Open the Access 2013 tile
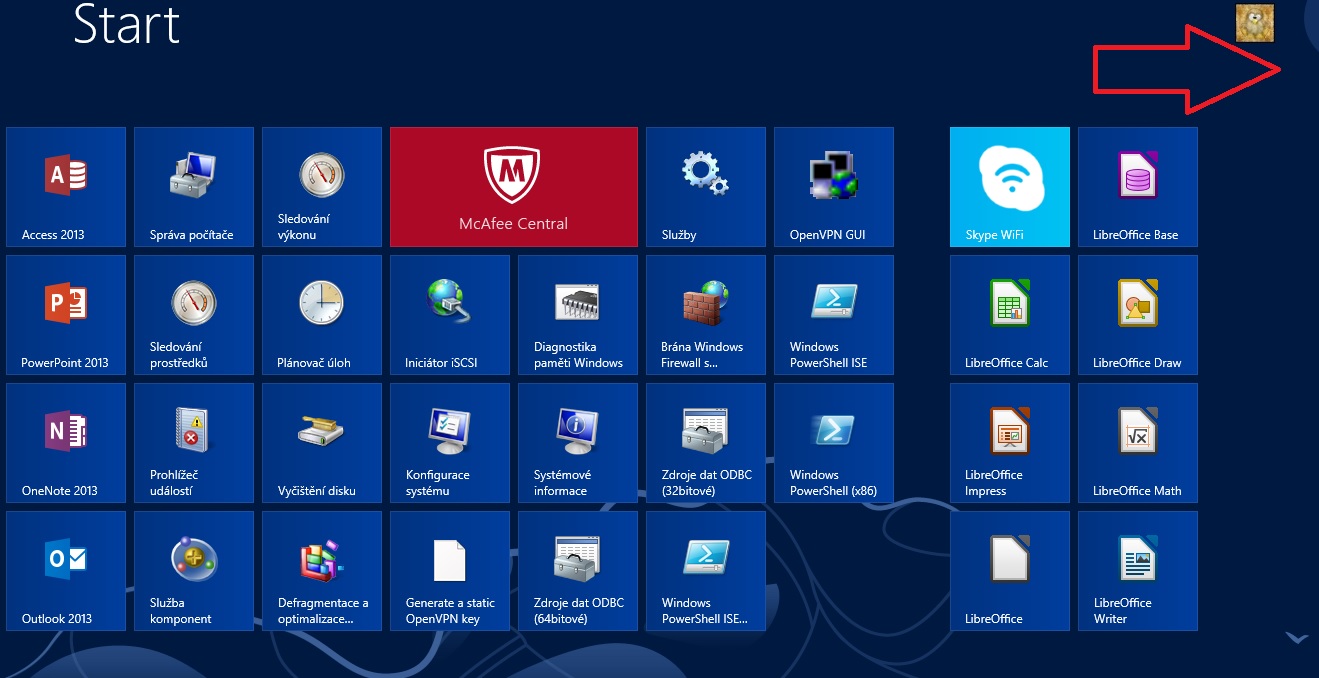This screenshot has height=678, width=1319. 66,187
